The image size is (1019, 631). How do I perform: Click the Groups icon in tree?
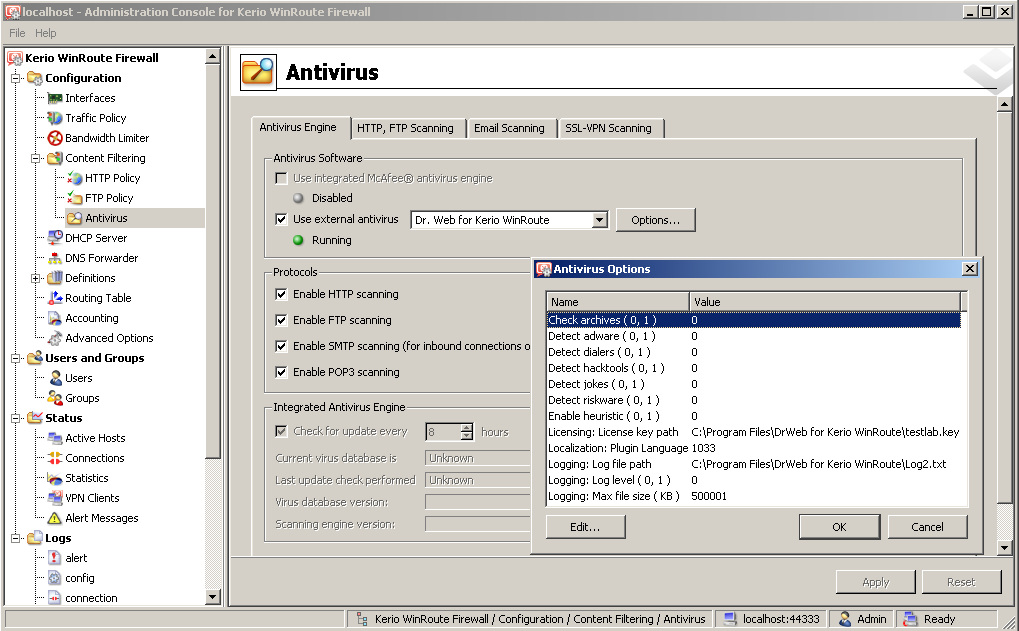pyautogui.click(x=55, y=398)
